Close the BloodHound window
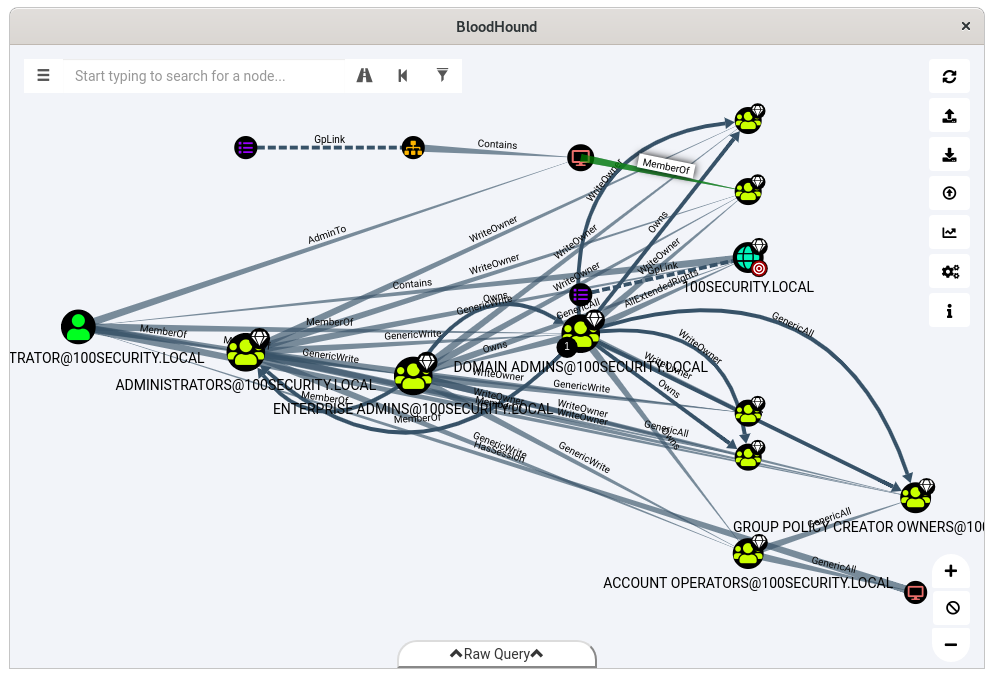The height and width of the screenshot is (678, 994). point(965,26)
